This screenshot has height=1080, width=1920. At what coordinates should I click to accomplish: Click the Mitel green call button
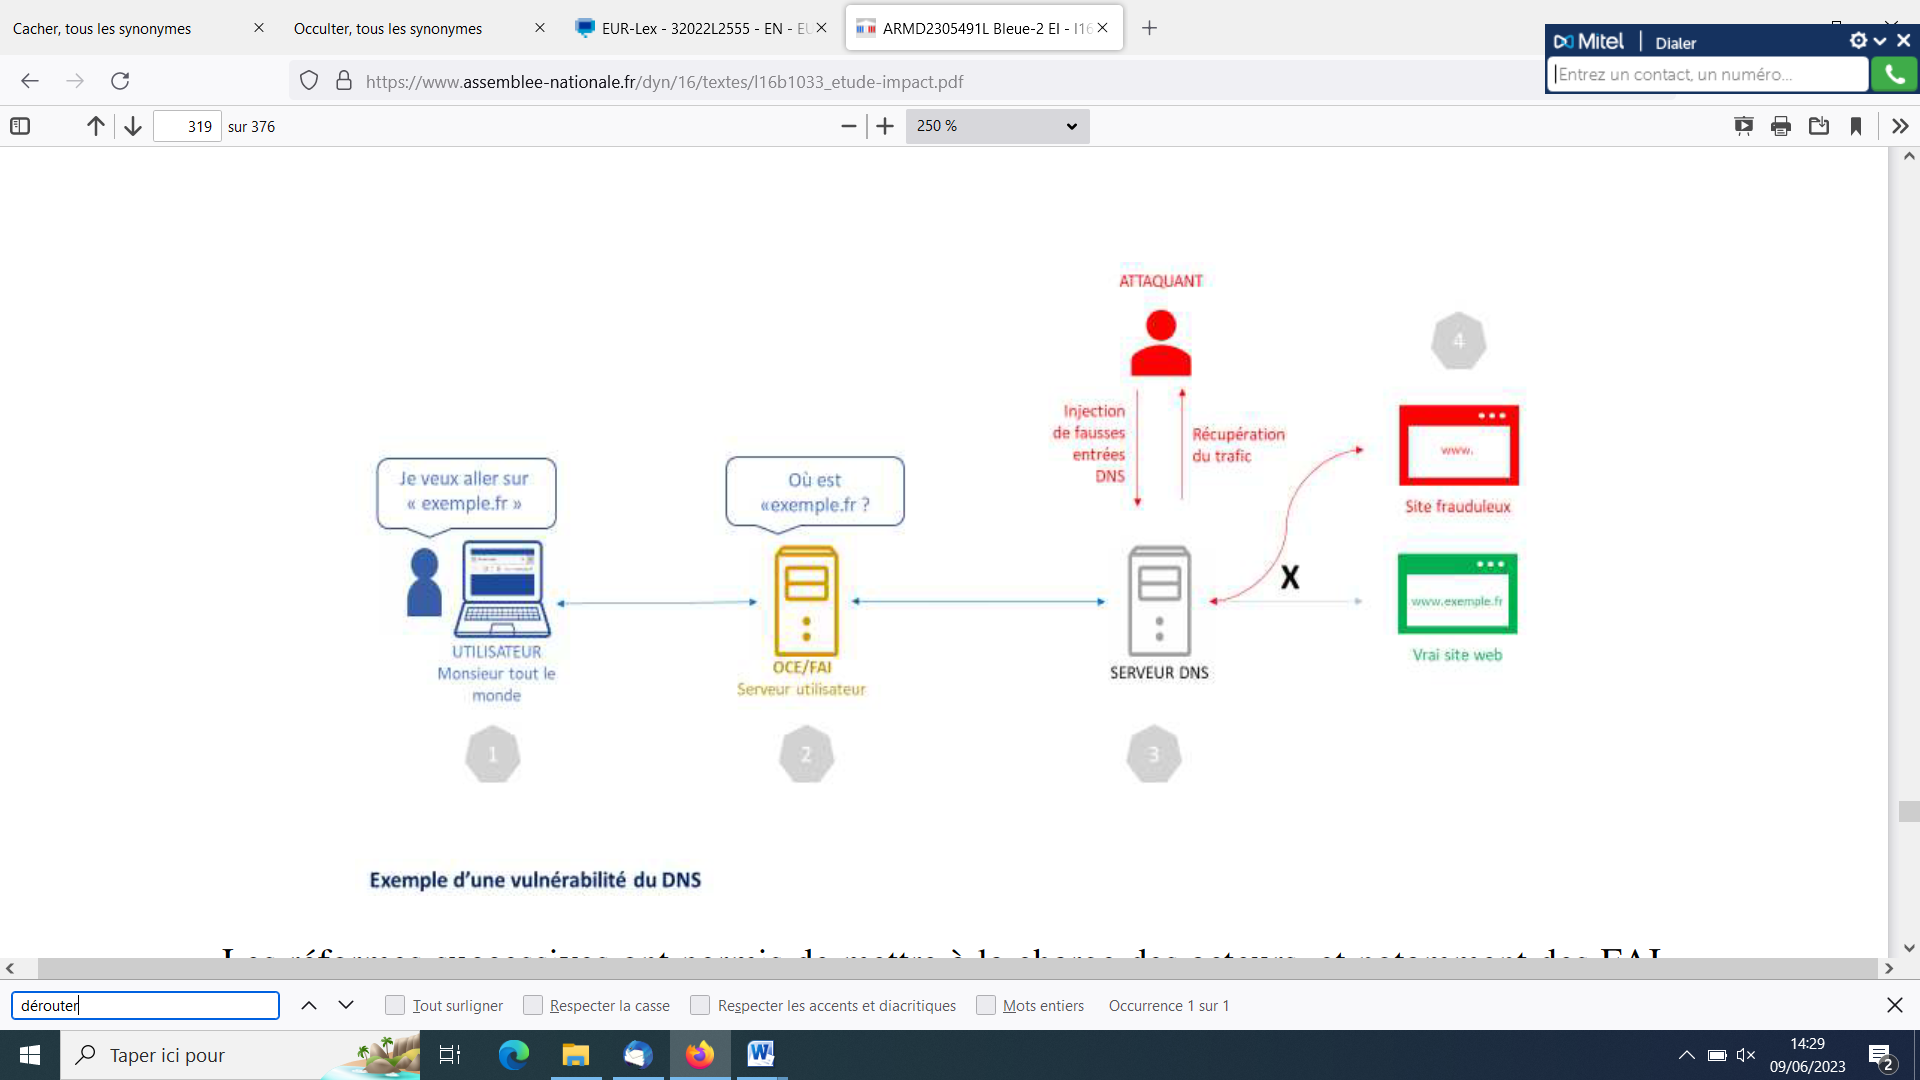point(1894,74)
